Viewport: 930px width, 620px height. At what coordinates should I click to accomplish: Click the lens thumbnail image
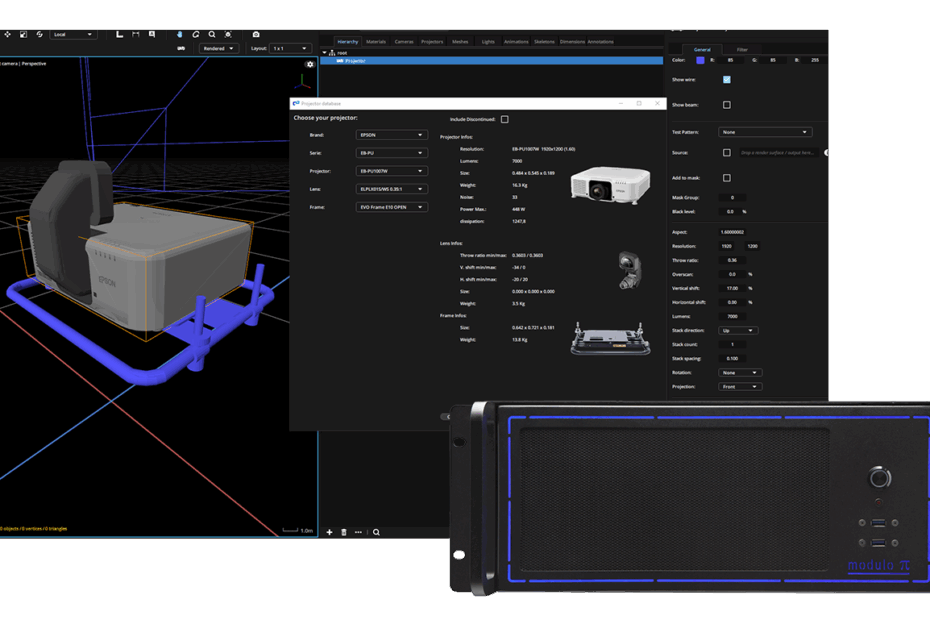pos(630,271)
